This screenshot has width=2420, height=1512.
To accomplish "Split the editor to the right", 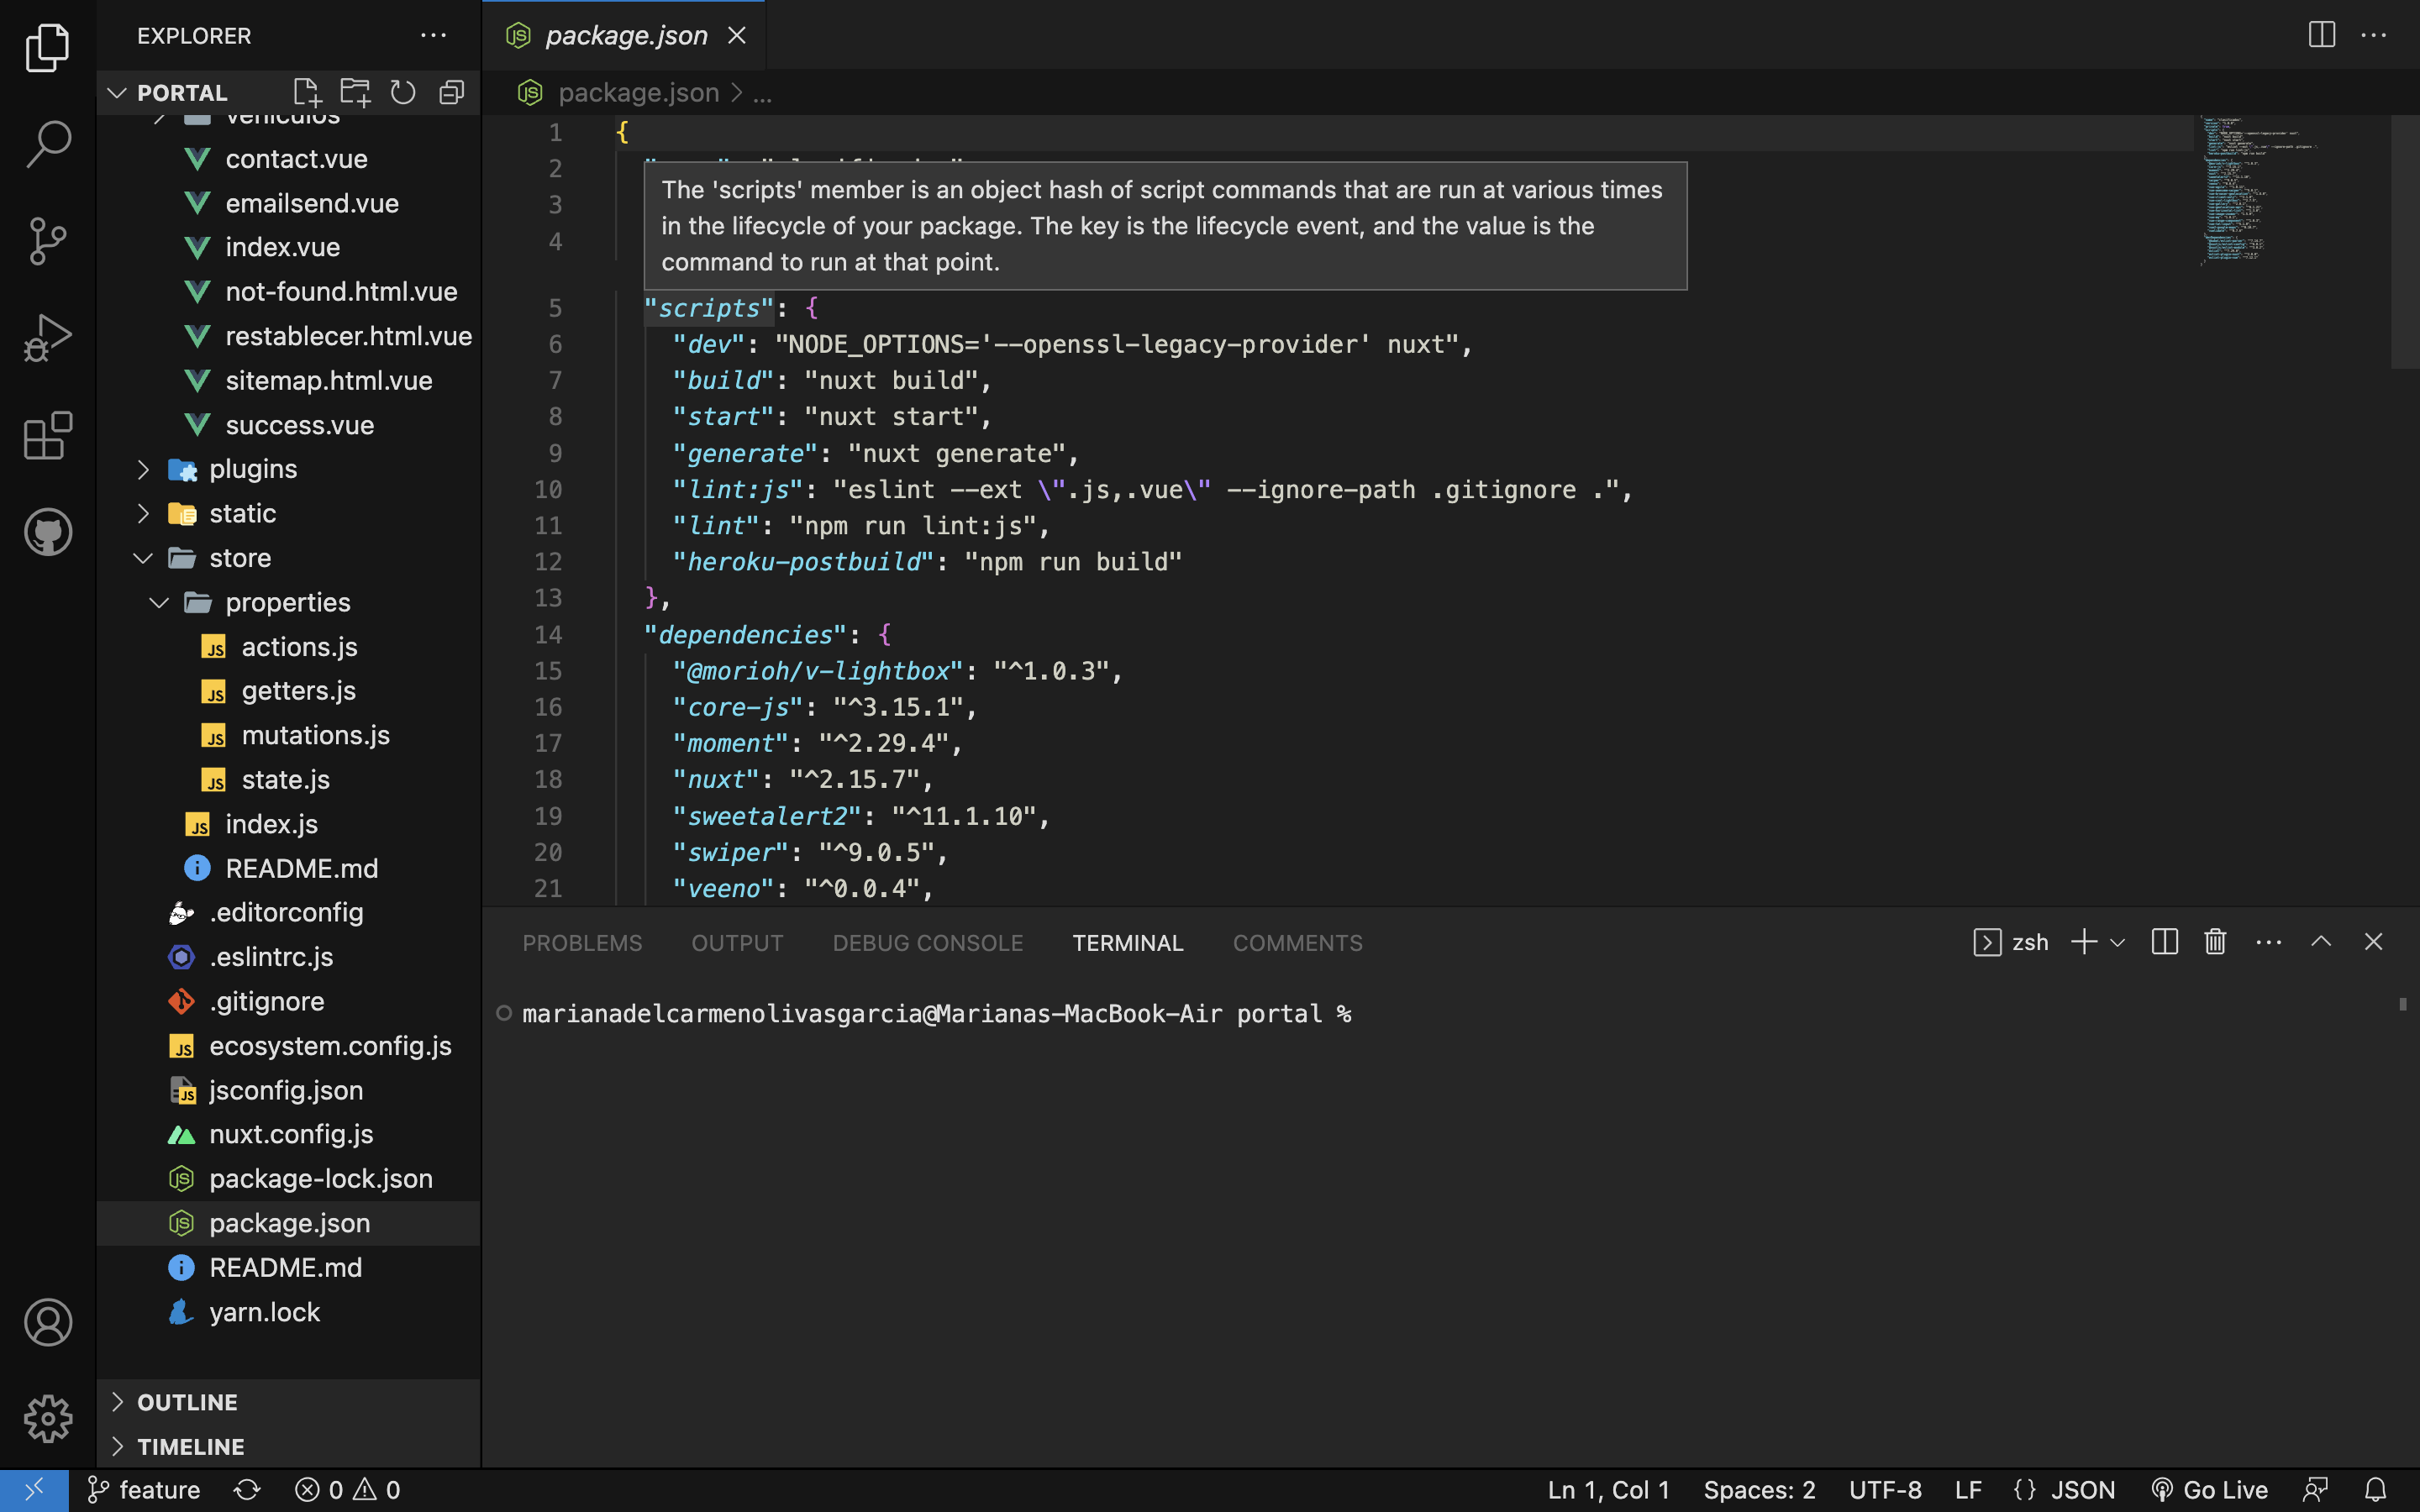I will click(2321, 35).
